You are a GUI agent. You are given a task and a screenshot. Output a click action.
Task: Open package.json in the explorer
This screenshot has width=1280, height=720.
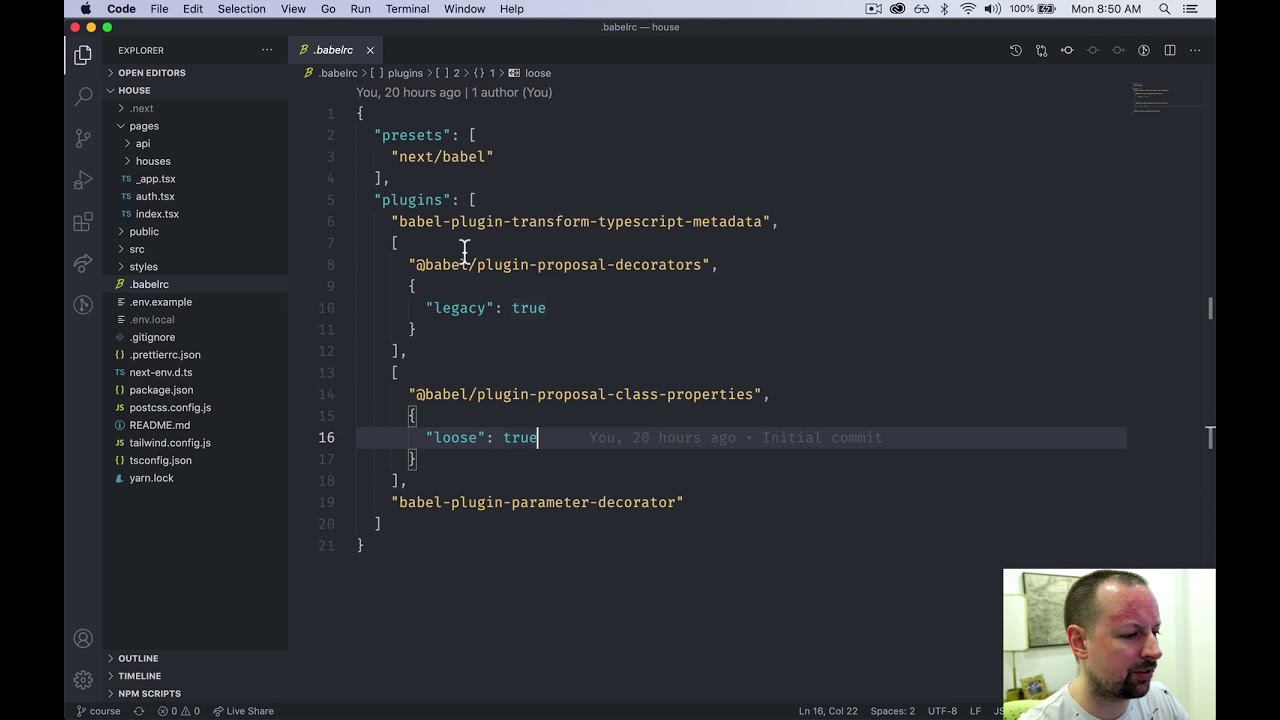(161, 390)
